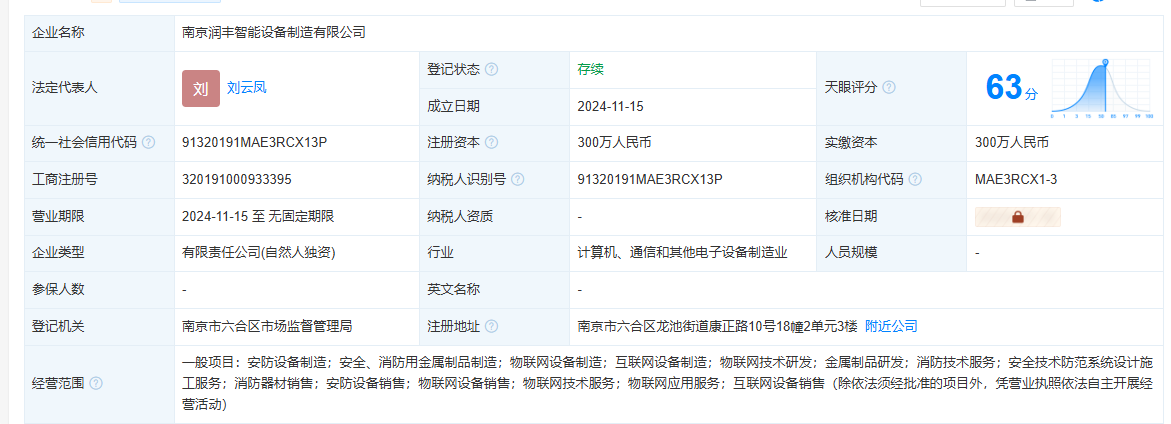Click the 工商注册号 label
Viewport: 1171px width, 424px height.
[x=65, y=179]
